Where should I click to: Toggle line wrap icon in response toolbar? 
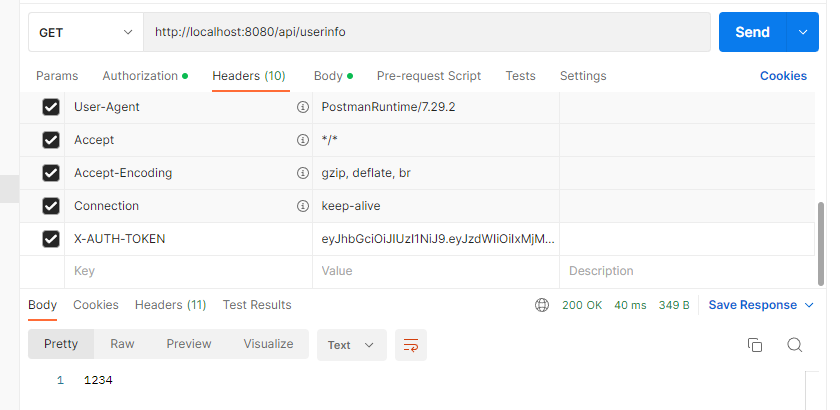(411, 345)
